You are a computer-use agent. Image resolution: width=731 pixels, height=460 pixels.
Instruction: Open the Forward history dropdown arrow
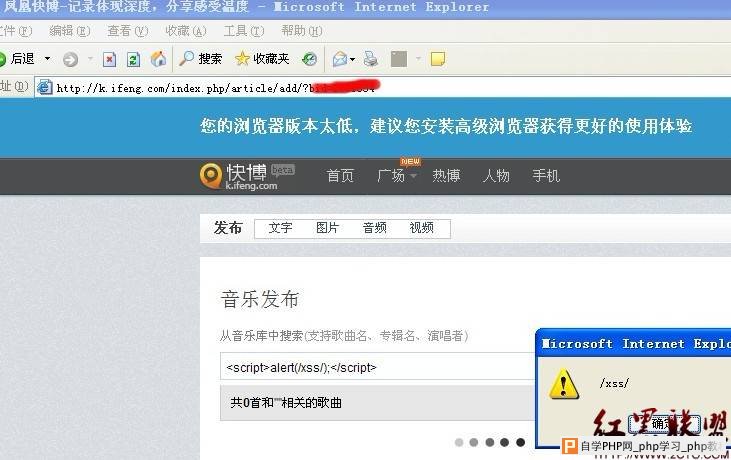90,59
